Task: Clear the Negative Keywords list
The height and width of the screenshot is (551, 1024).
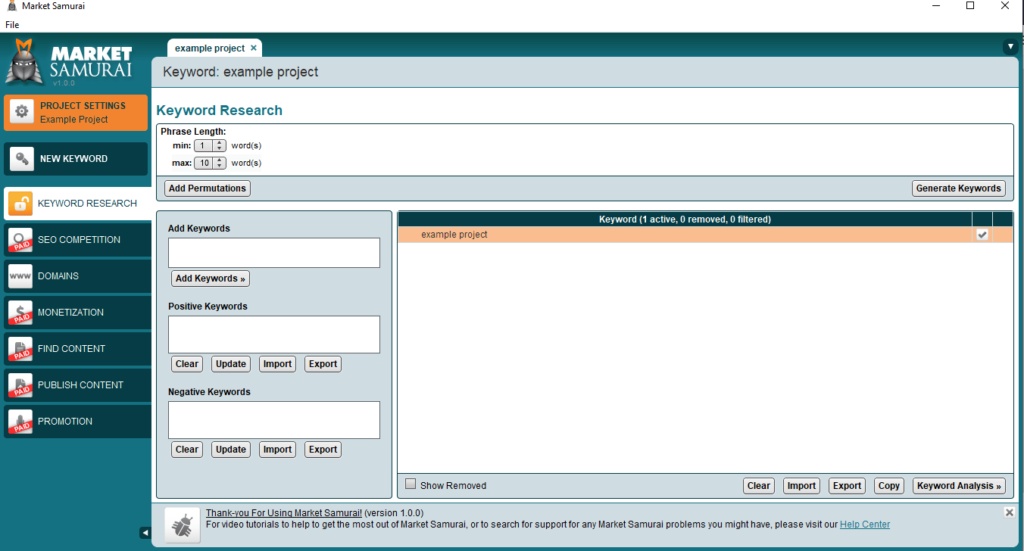Action: 187,449
